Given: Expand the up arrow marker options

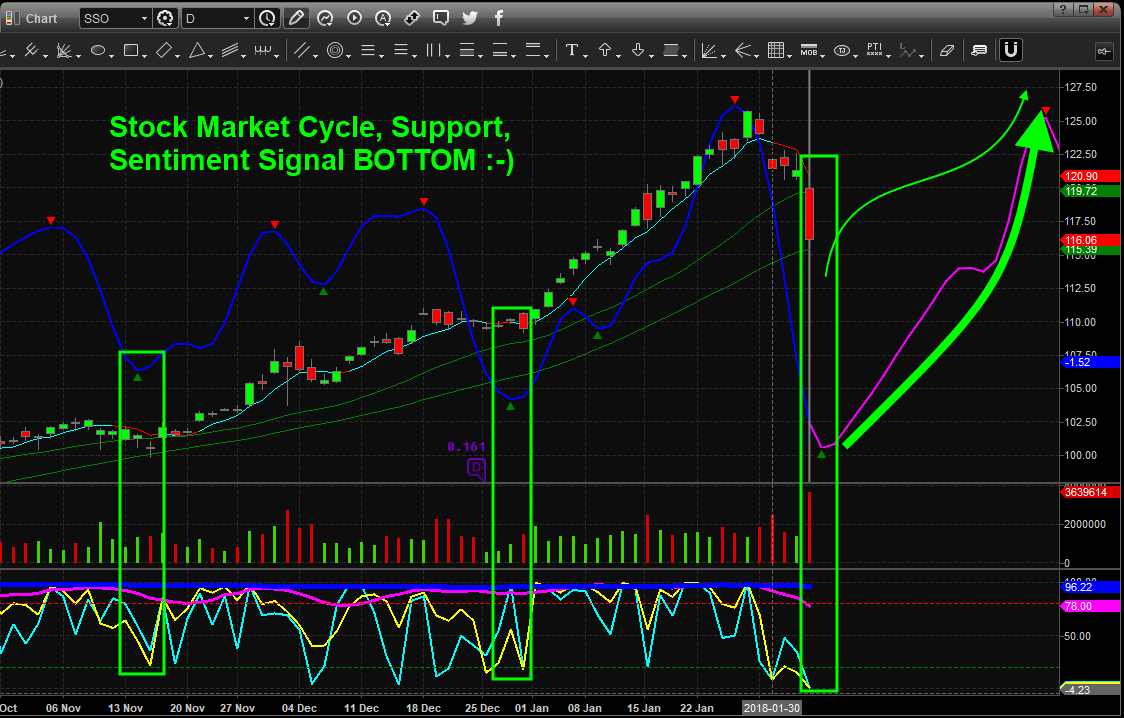Looking at the screenshot, I should pos(618,55).
